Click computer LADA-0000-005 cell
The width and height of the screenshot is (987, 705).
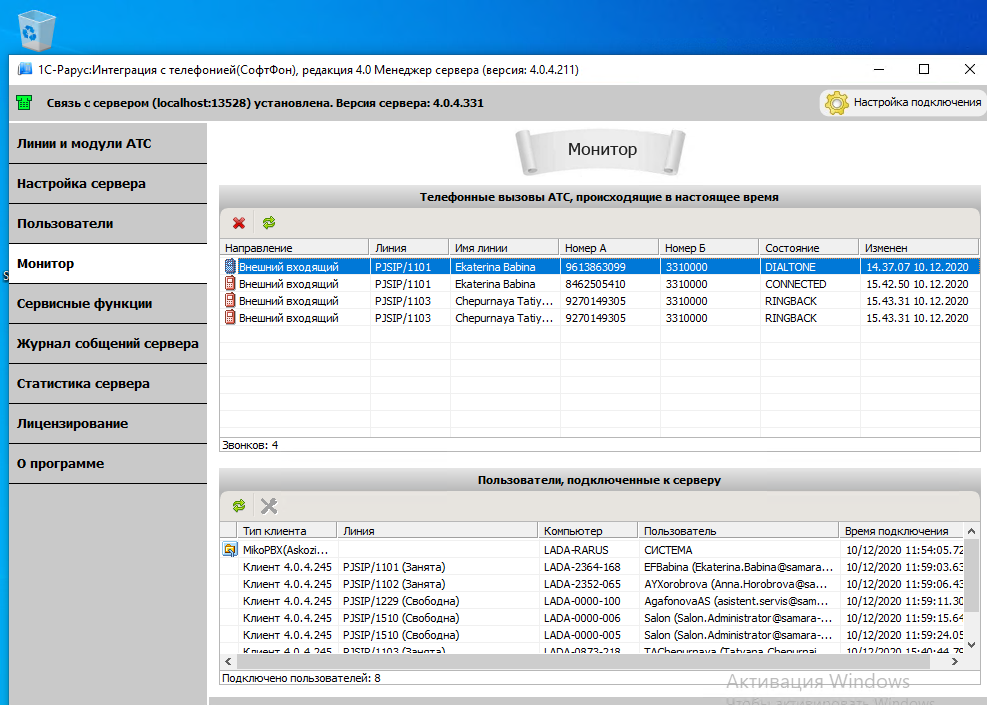tap(588, 634)
